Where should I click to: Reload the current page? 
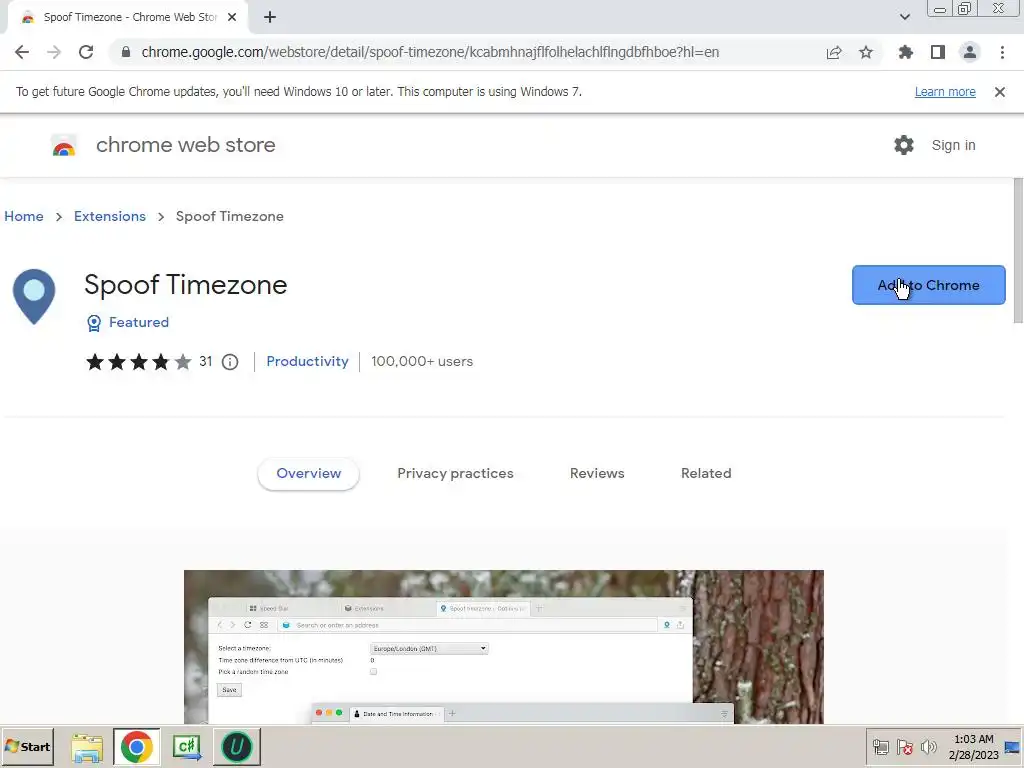86,52
